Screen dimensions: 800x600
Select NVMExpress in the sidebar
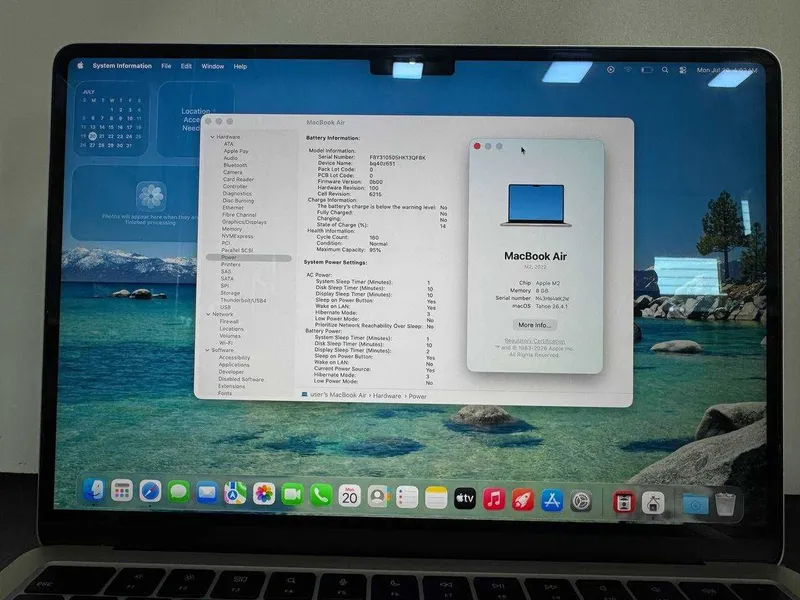click(237, 236)
